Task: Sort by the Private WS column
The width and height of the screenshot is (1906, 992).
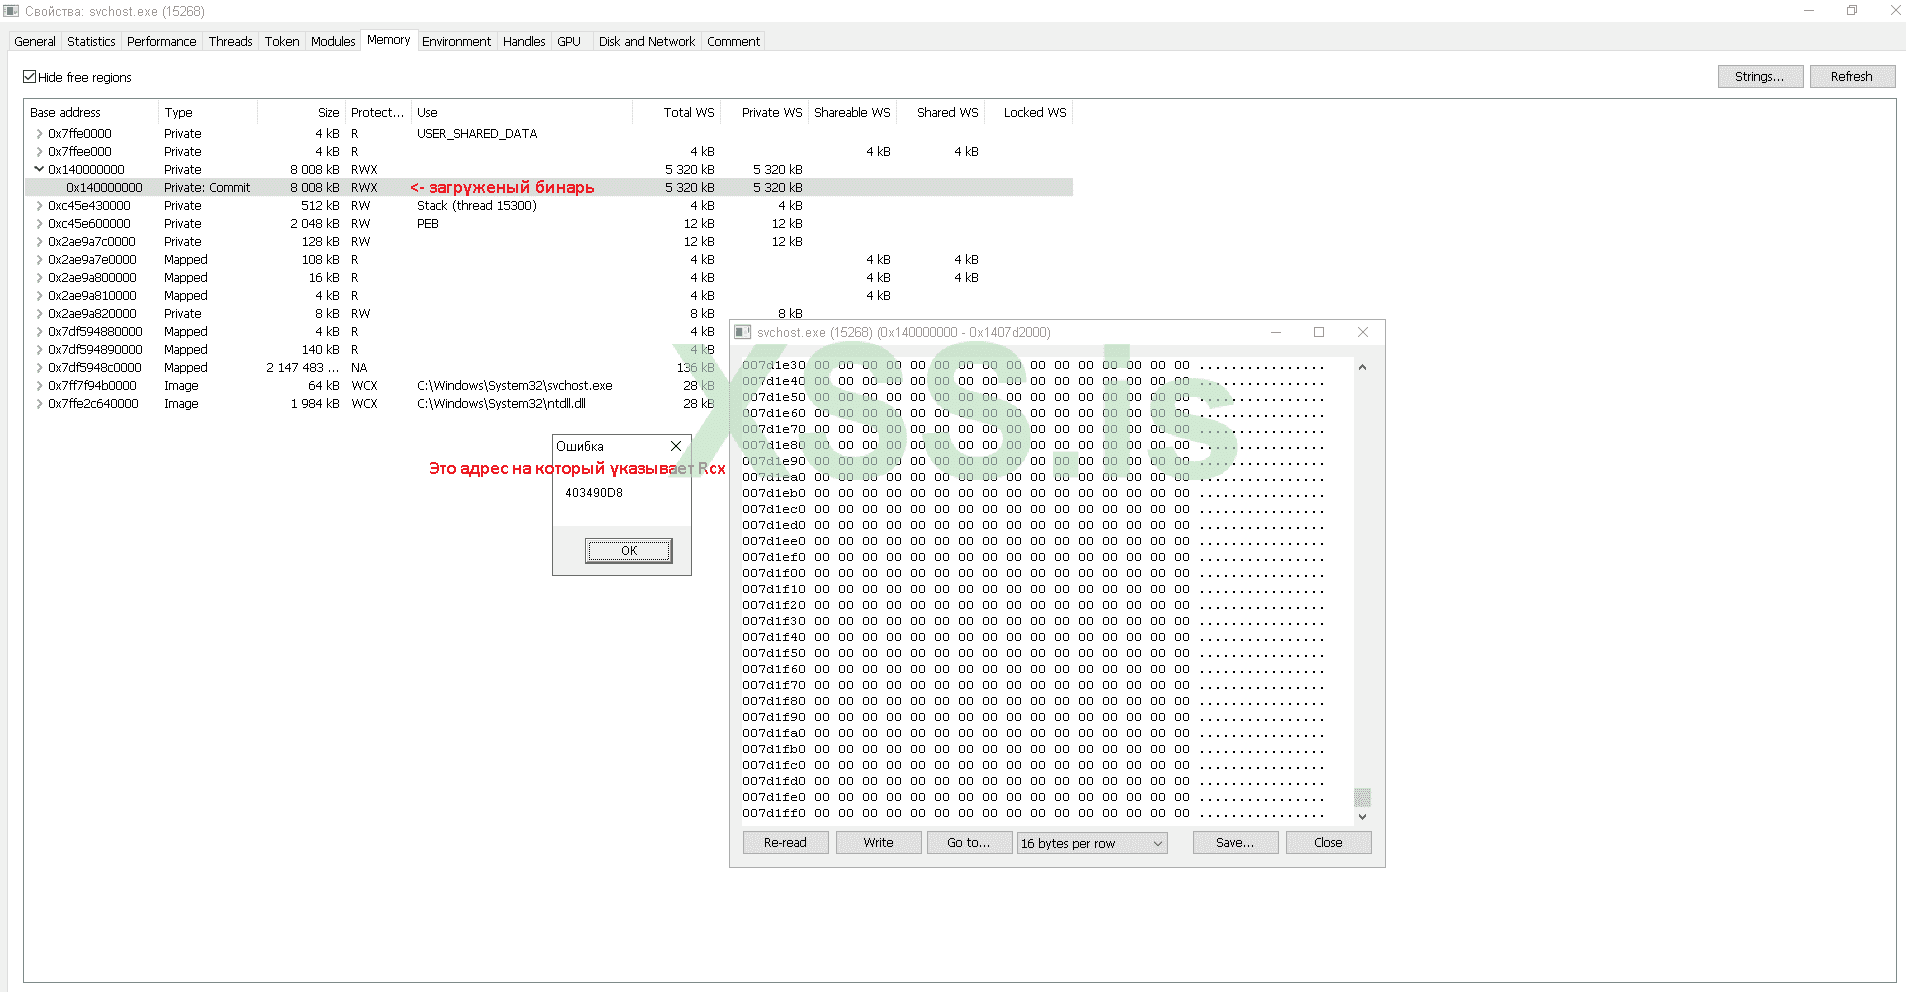Action: 765,113
